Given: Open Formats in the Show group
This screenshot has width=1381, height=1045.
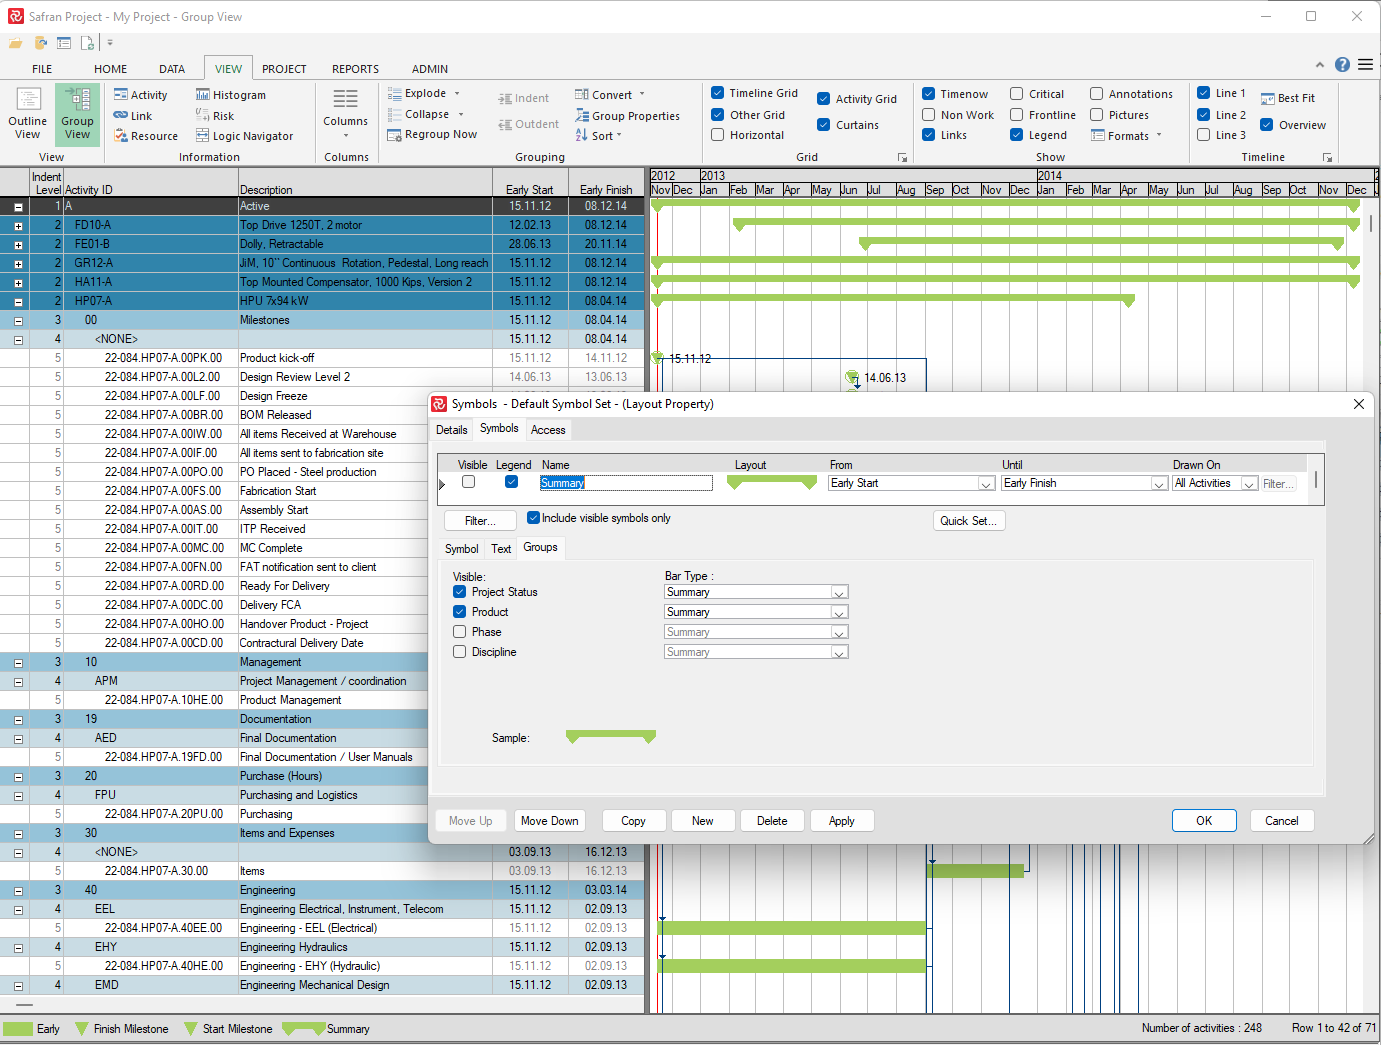Looking at the screenshot, I should (1126, 136).
